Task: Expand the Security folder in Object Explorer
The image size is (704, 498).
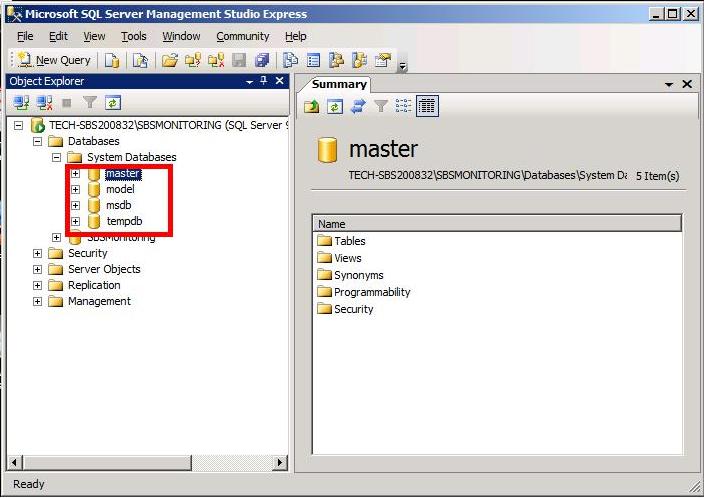Action: tap(38, 254)
